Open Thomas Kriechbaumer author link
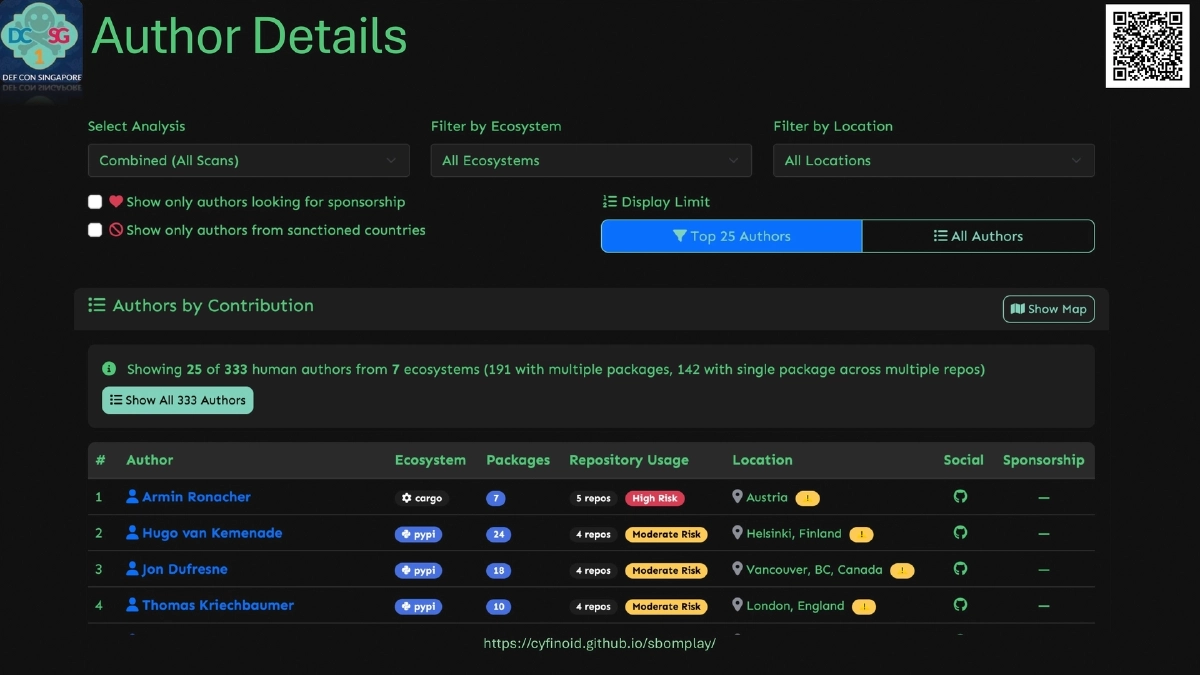1200x675 pixels. 217,605
